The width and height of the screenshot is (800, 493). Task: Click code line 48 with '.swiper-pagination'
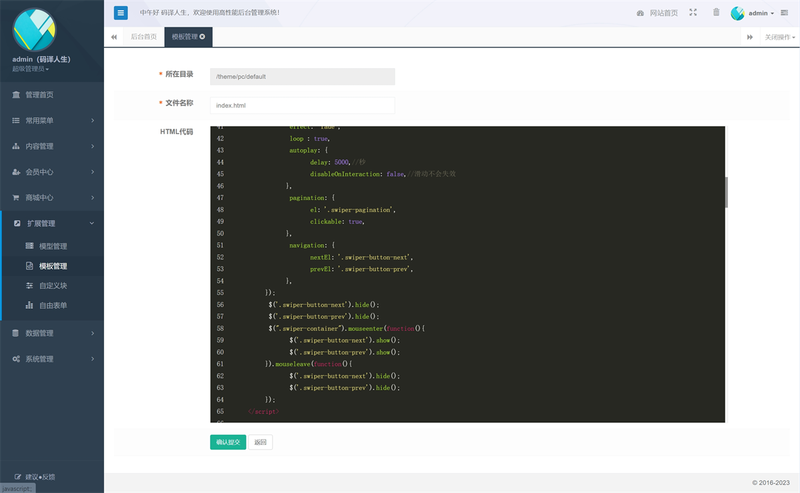353,210
